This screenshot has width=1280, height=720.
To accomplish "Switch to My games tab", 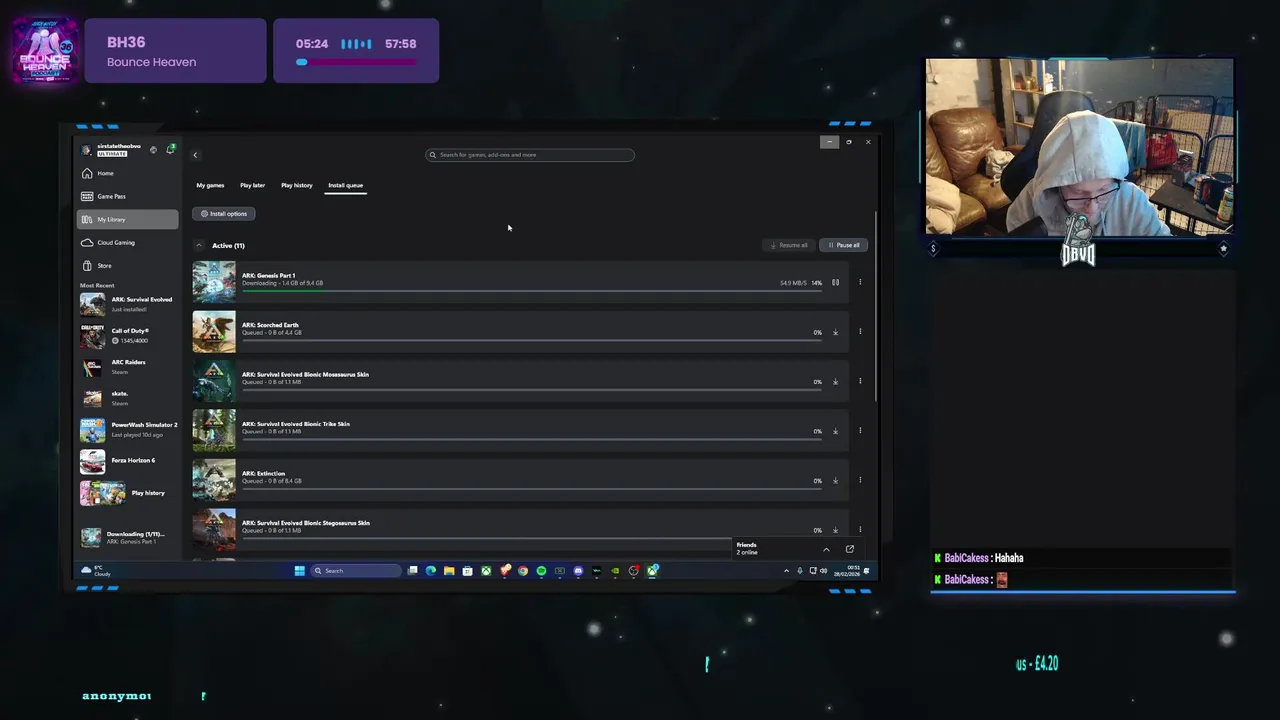I will coord(210,185).
